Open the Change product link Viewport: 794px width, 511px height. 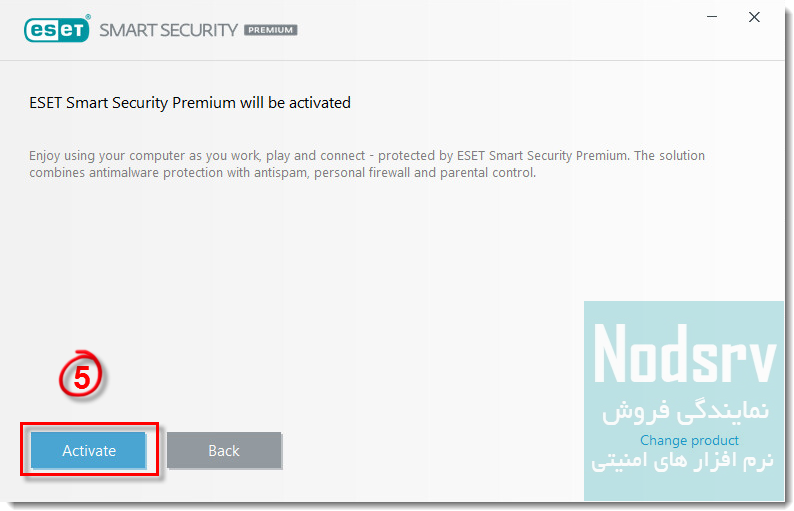[x=689, y=440]
